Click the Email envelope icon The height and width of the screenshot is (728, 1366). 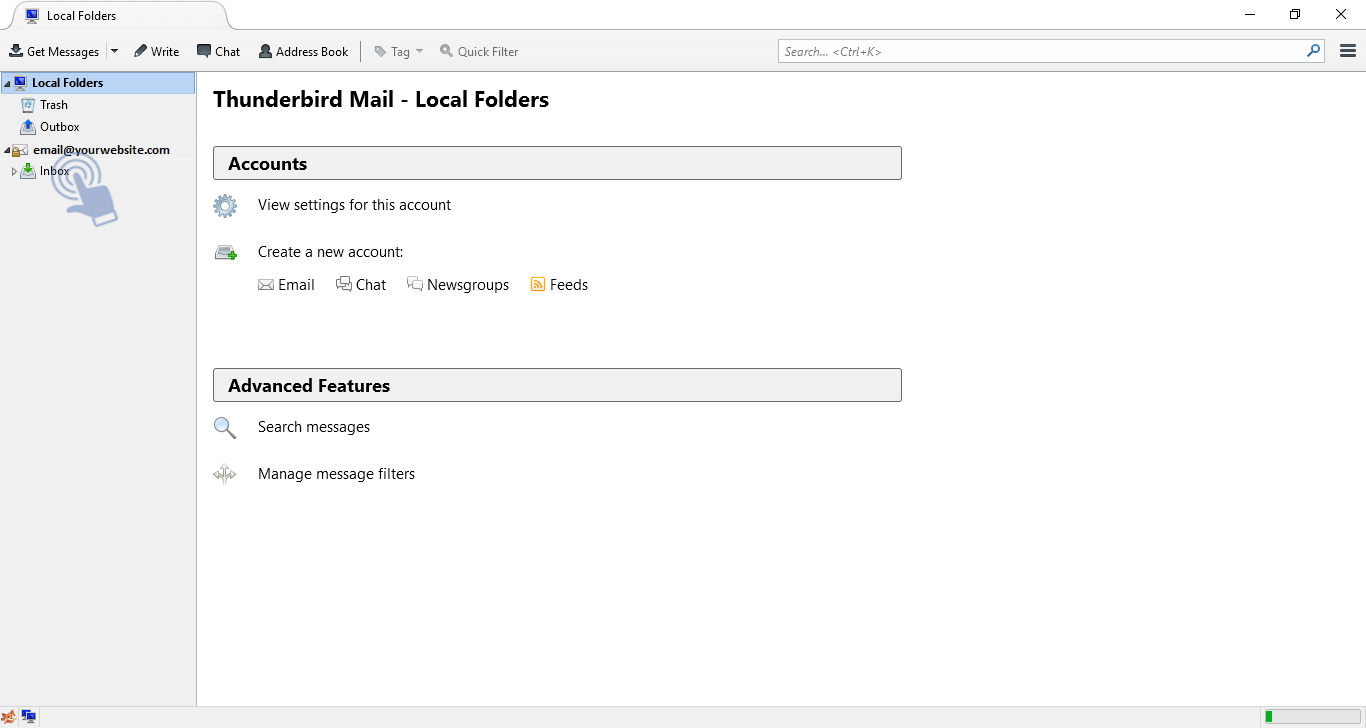tap(266, 285)
